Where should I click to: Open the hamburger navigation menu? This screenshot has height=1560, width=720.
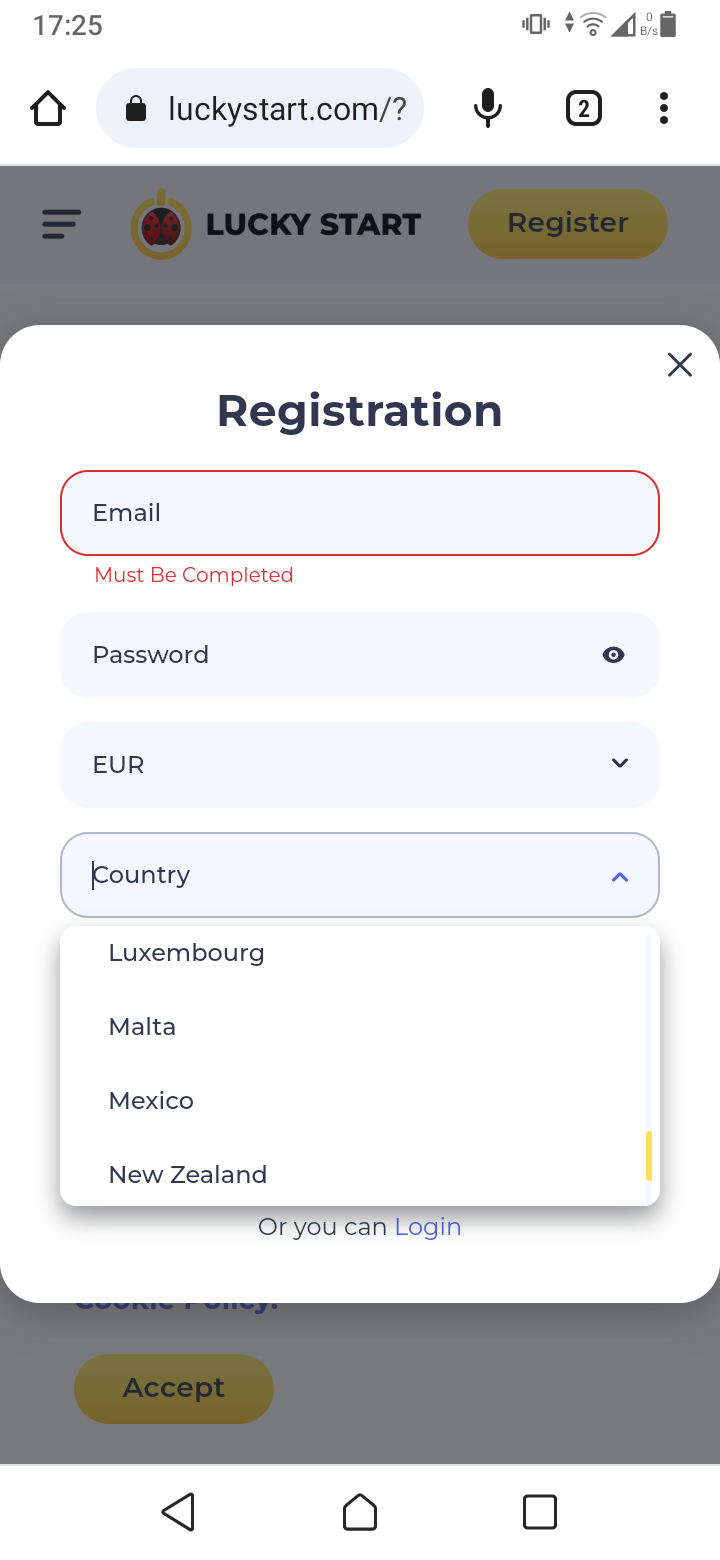[61, 224]
